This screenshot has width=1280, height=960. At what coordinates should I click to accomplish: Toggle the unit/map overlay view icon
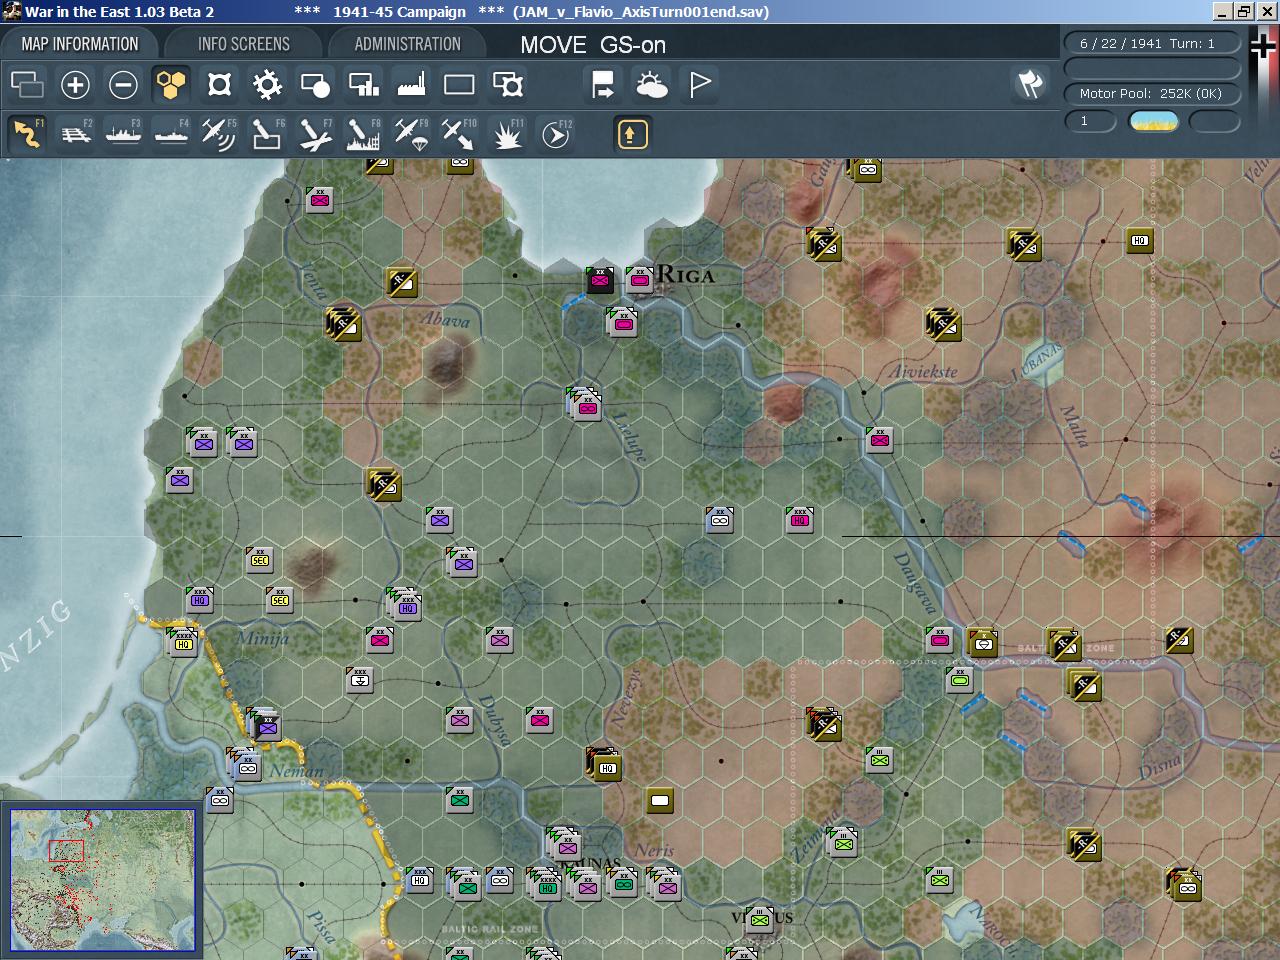[x=27, y=85]
